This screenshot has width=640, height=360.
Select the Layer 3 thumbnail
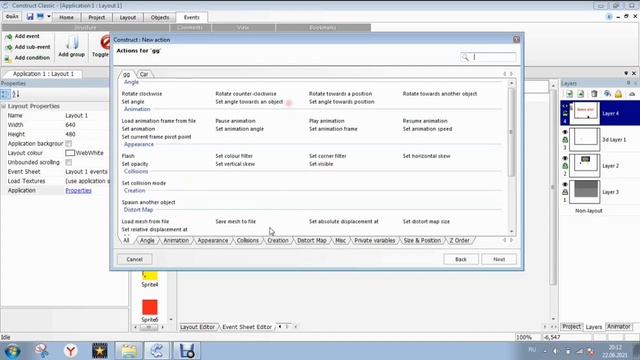(x=584, y=191)
